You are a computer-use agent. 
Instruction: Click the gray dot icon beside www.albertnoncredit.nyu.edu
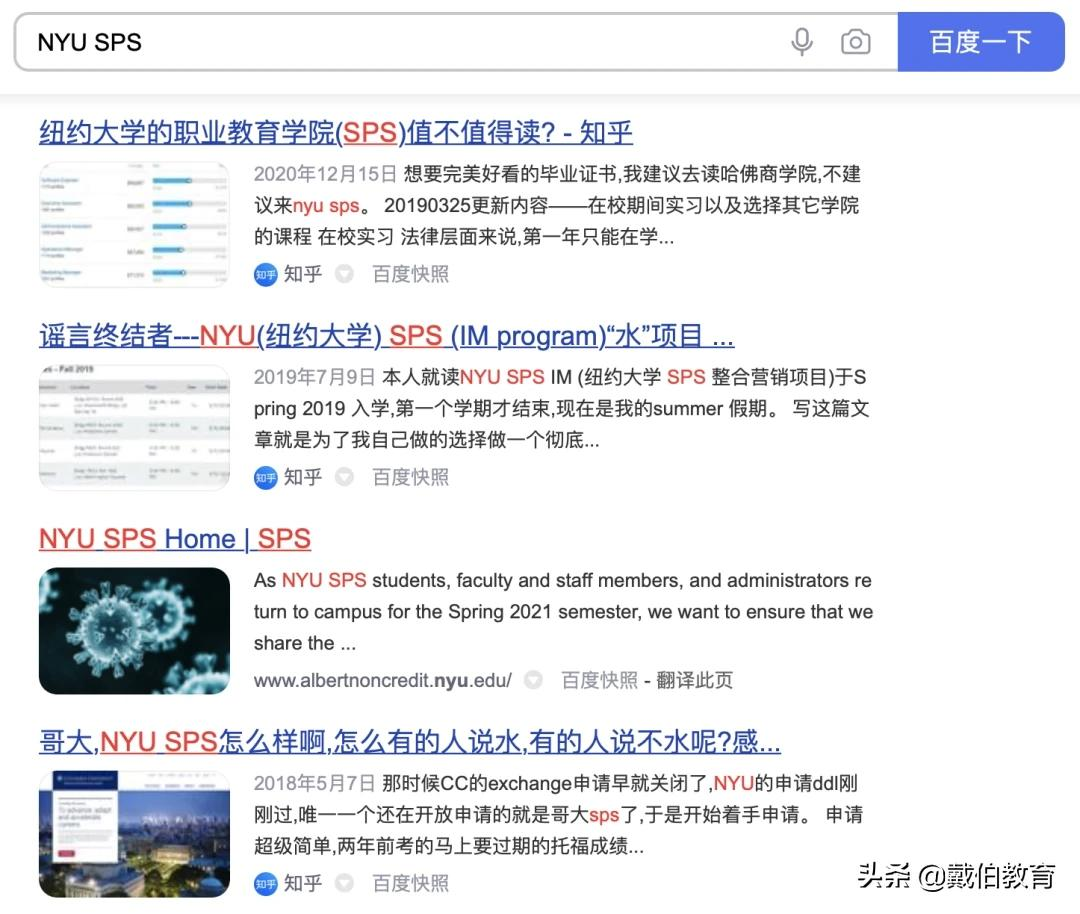point(532,680)
